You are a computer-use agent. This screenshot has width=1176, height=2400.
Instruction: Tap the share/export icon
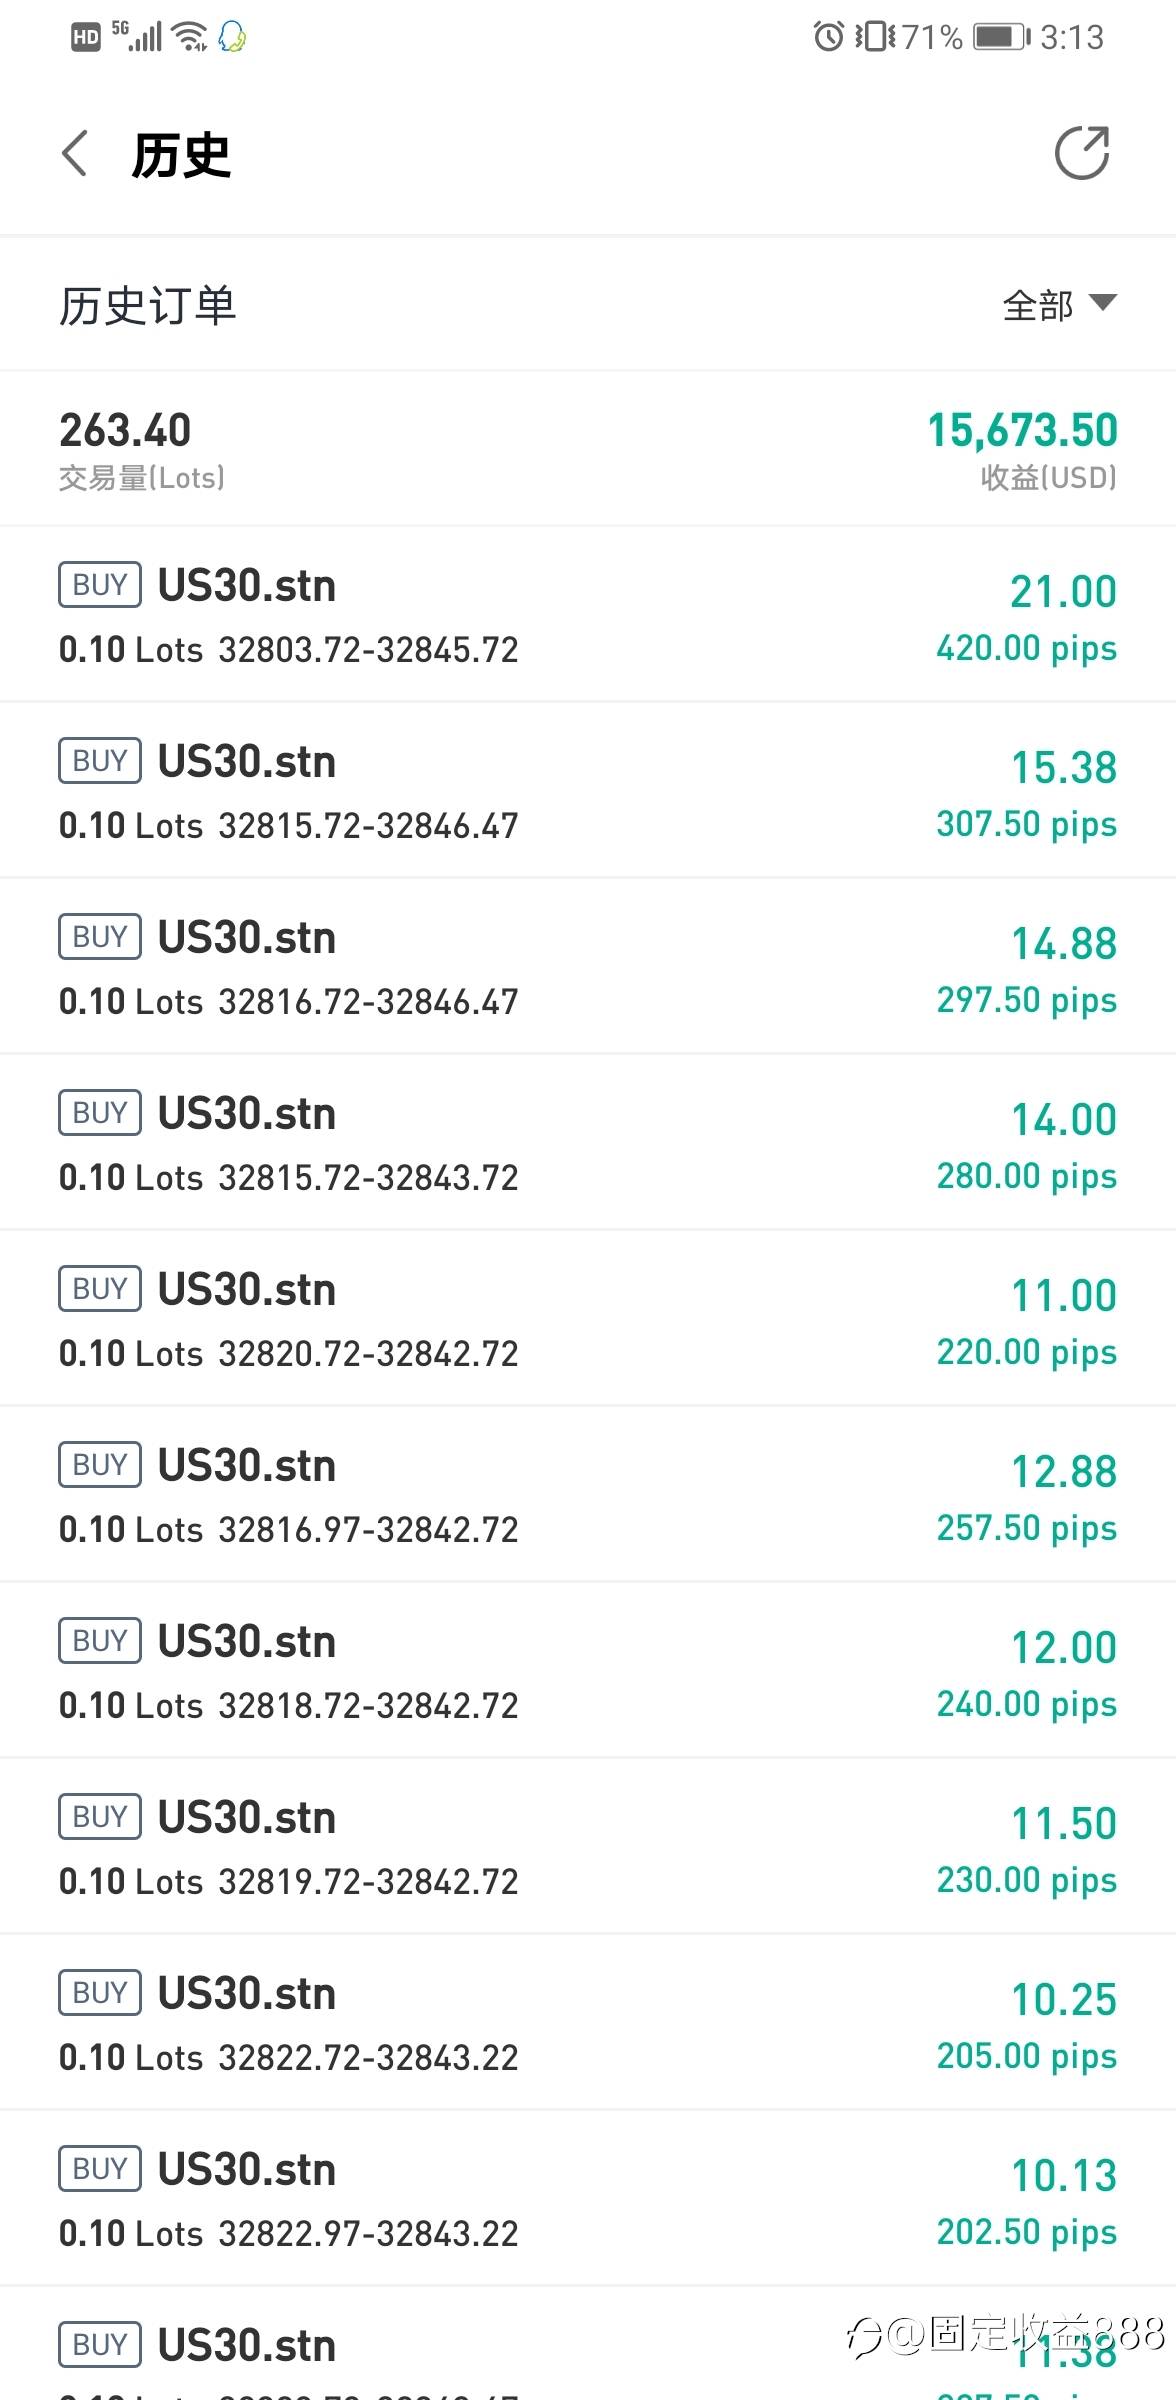click(x=1082, y=154)
